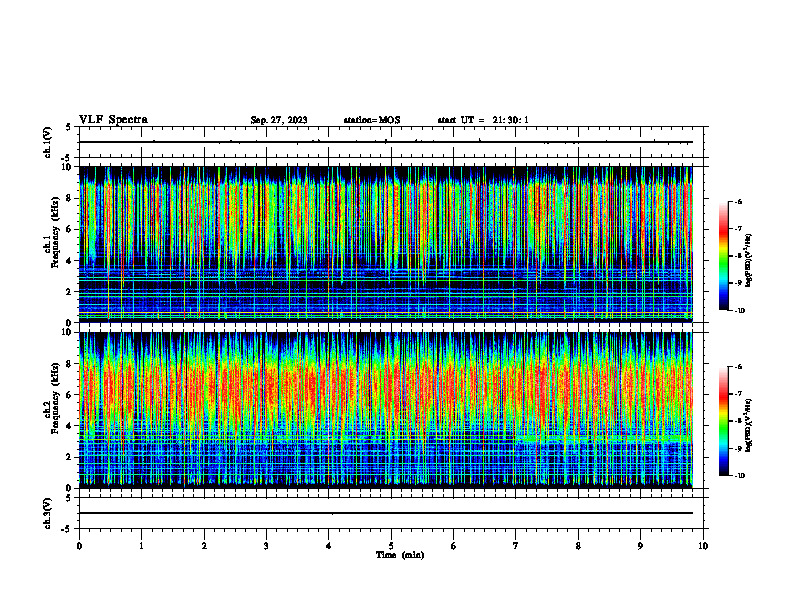Click the time axis tick label "3"
Image resolution: width=792 pixels, height=612 pixels.
[266, 546]
